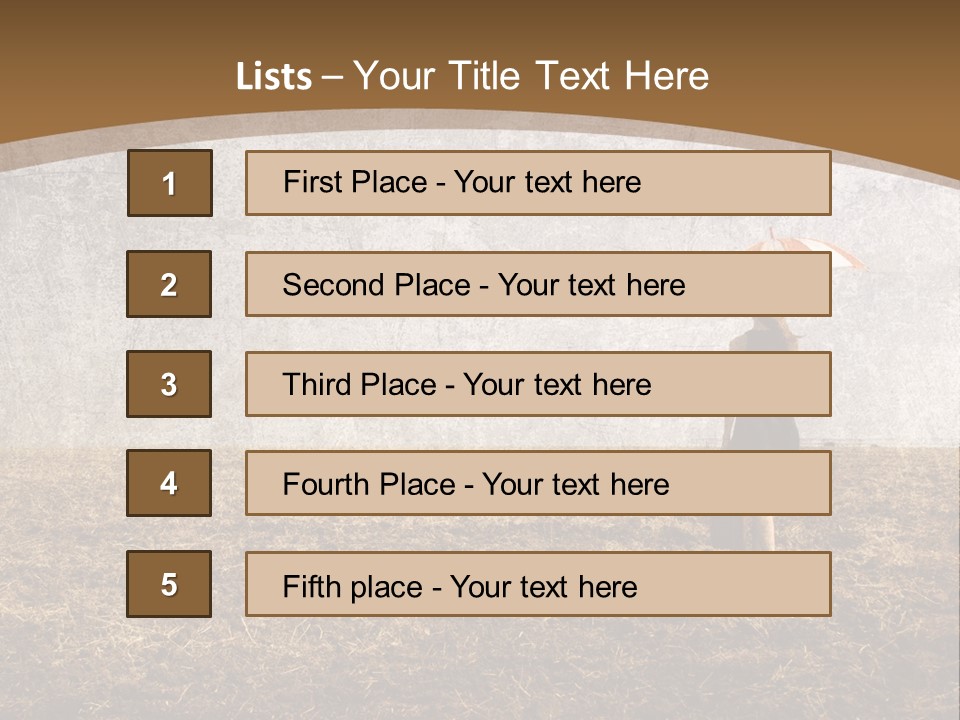Click the word 'Third' in the list
960x720 pixels.
[318, 384]
